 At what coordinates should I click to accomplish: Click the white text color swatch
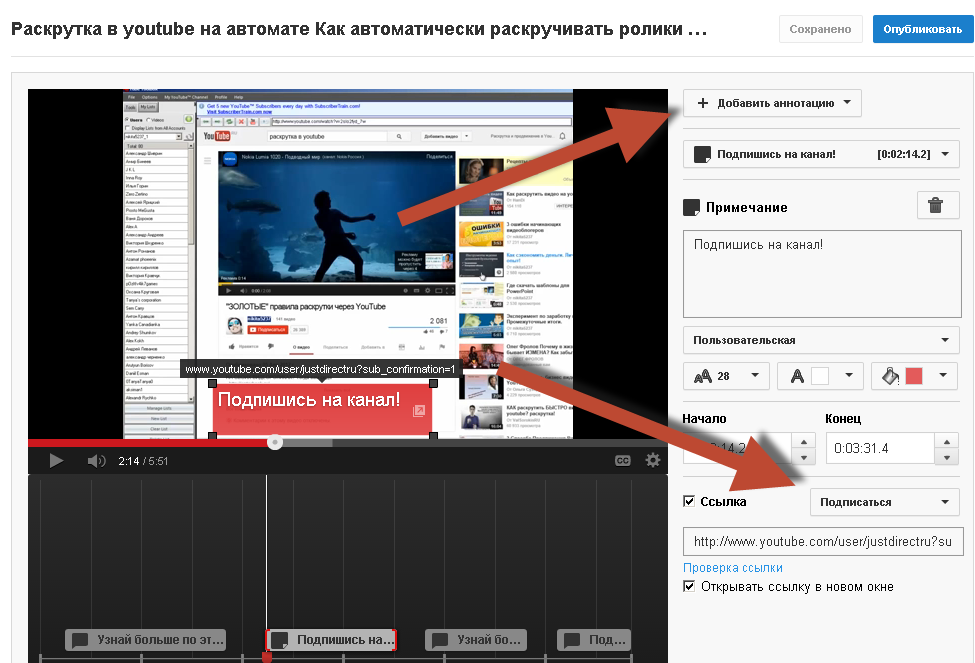pyautogui.click(x=820, y=376)
